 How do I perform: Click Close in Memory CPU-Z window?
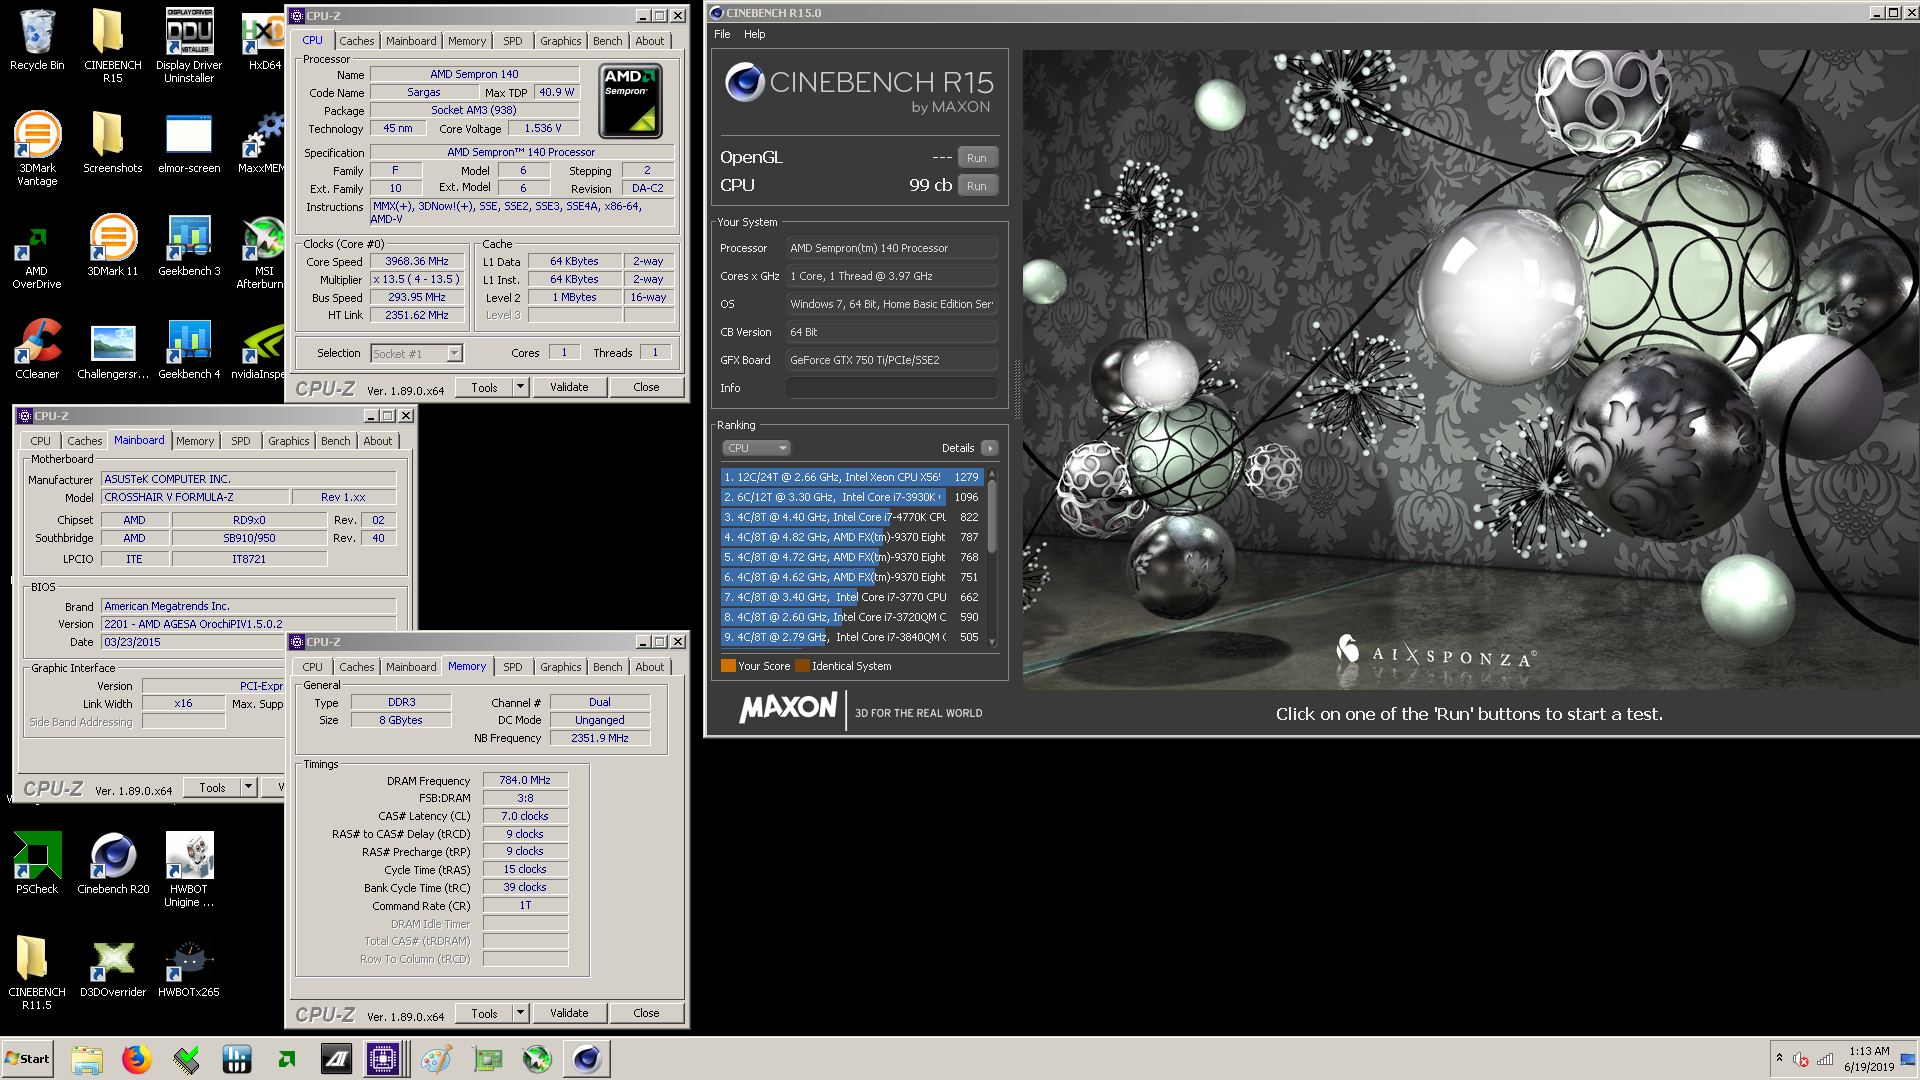click(x=646, y=1013)
